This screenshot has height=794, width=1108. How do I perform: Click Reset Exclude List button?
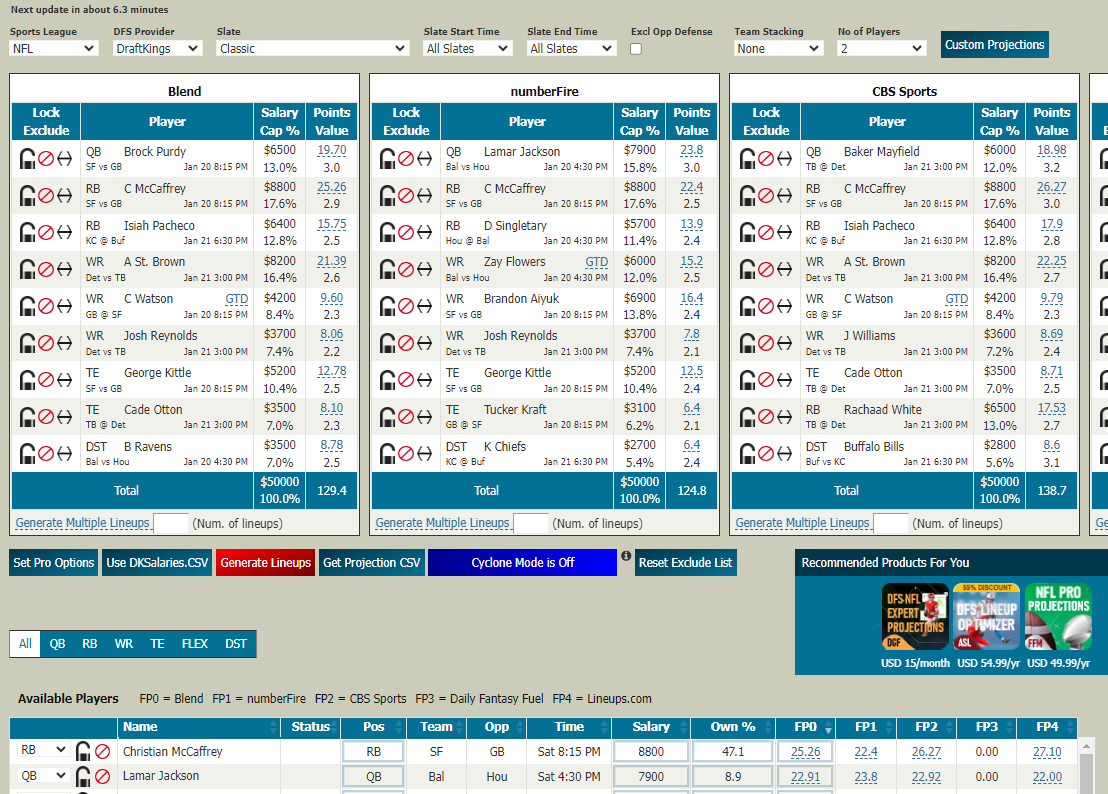point(685,562)
